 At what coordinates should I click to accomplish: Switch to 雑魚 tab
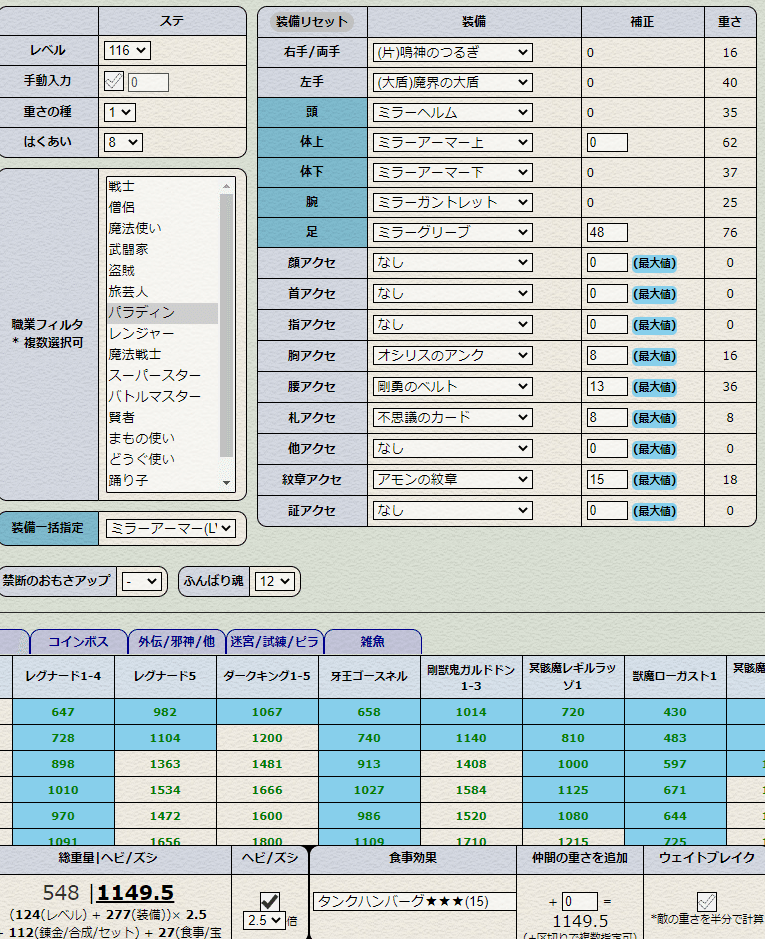click(x=373, y=642)
